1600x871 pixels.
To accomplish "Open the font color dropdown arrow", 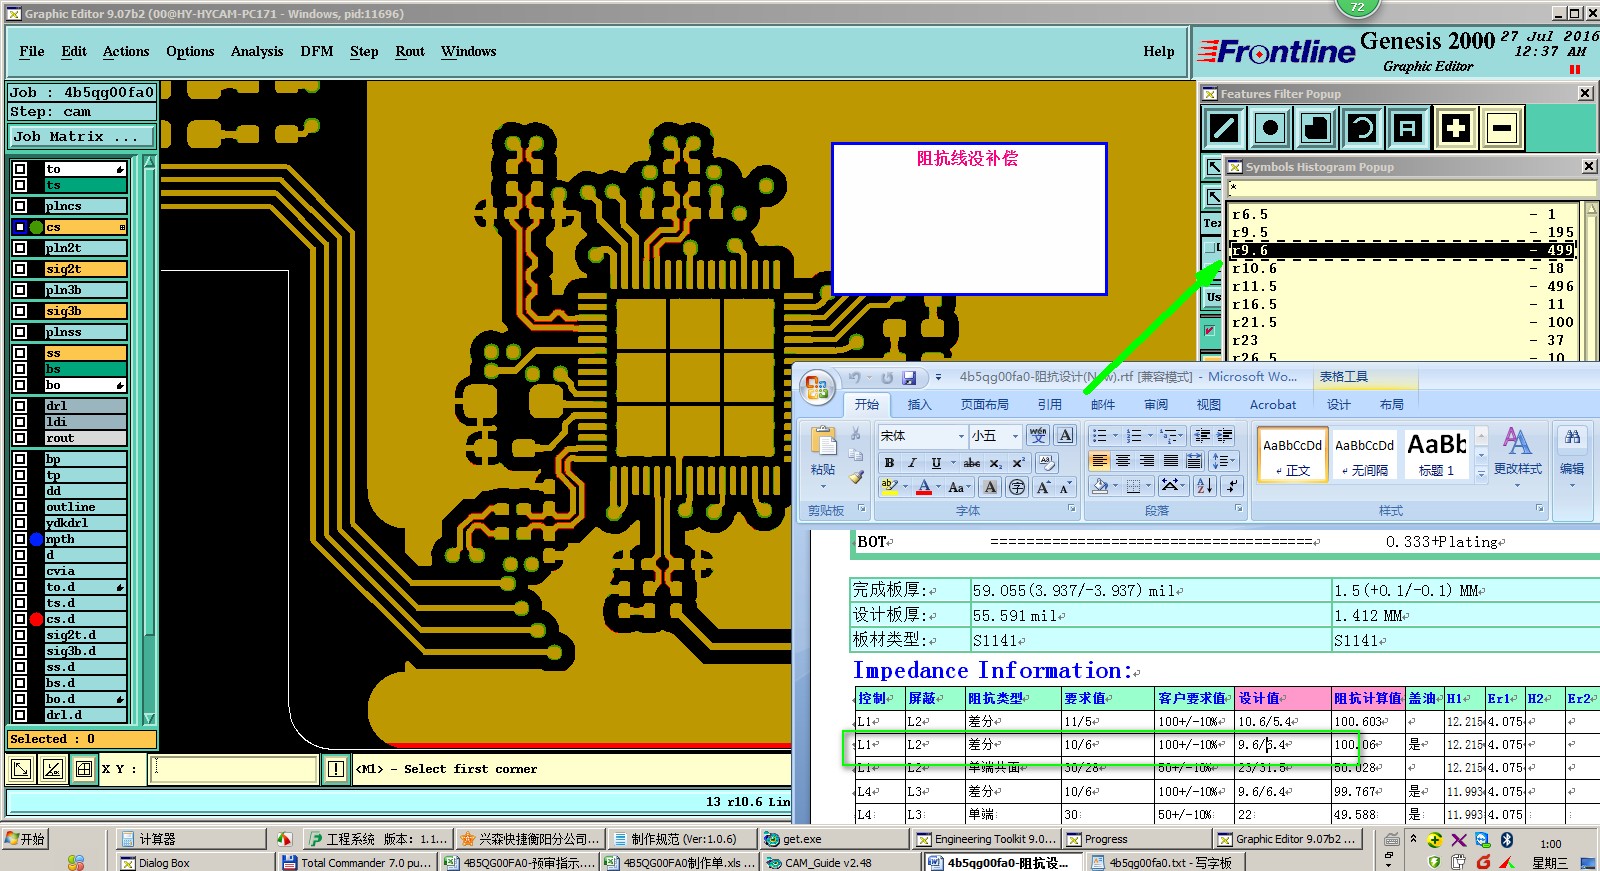I will click(x=939, y=487).
